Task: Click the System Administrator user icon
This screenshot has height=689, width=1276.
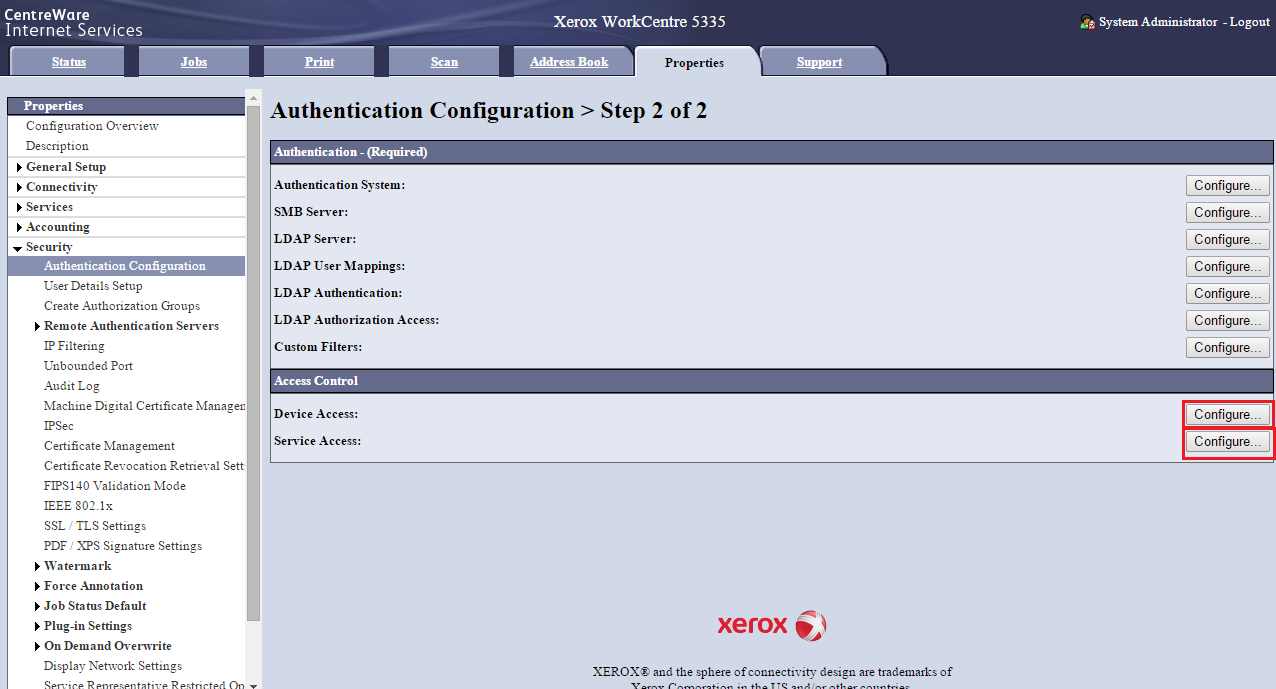Action: (1087, 22)
